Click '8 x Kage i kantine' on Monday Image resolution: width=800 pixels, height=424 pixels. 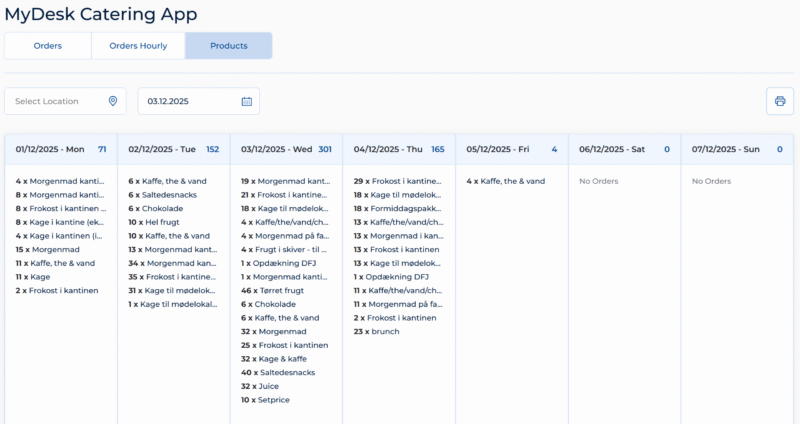coord(60,222)
